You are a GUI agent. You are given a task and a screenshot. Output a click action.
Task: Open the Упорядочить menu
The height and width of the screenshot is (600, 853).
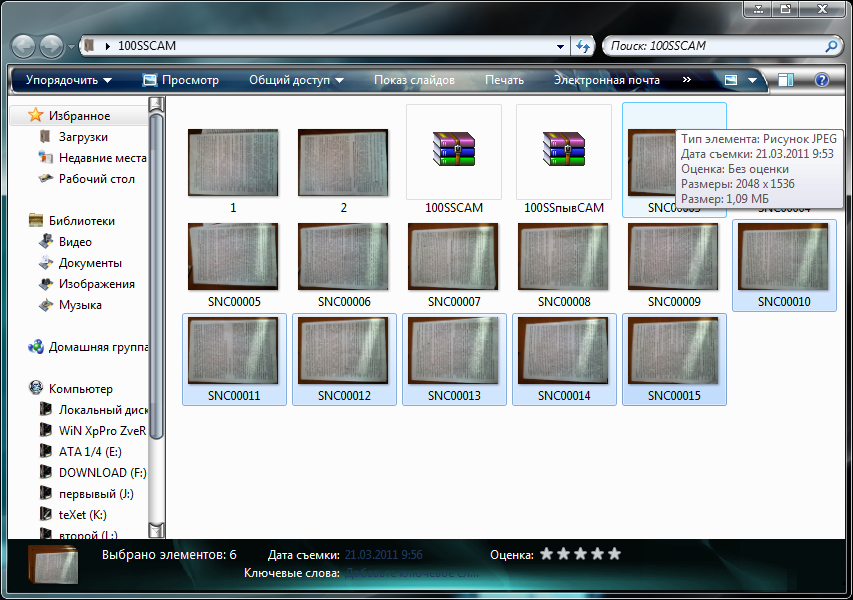coord(69,80)
